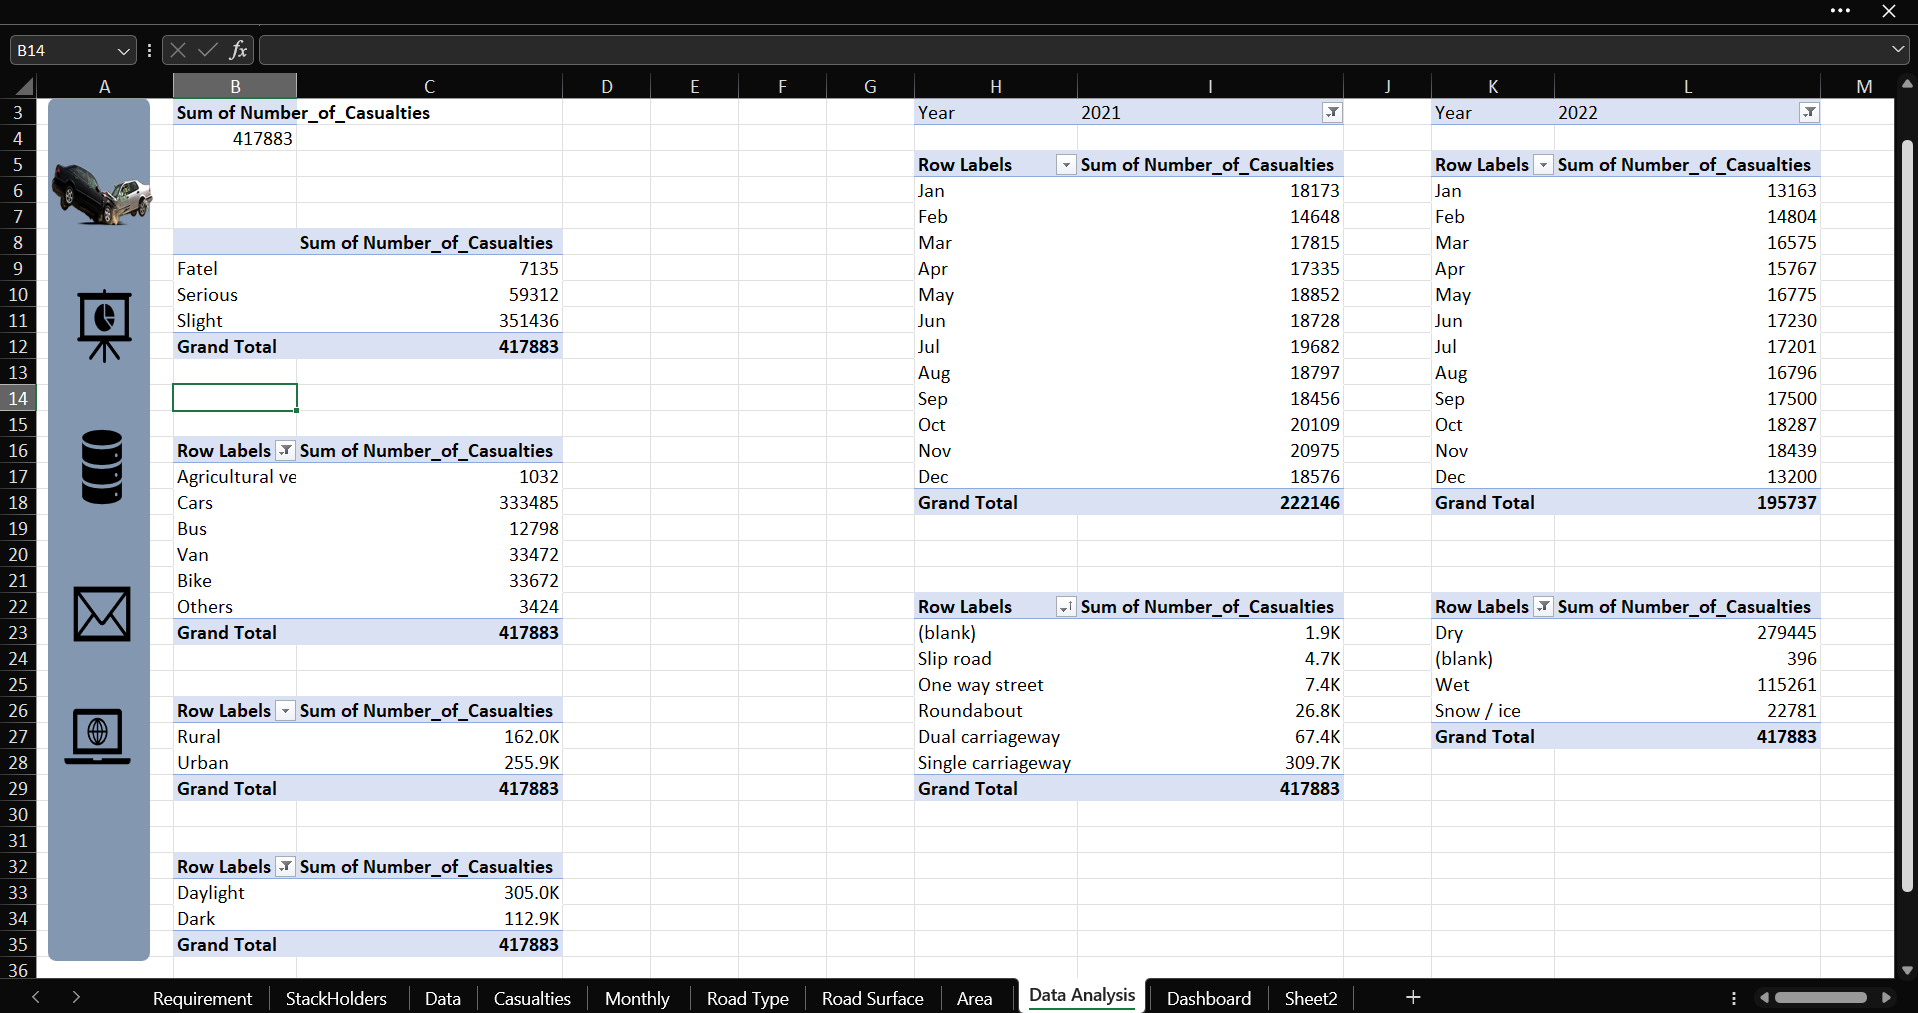Click the horizontal scrollbar at bottom right

click(1822, 997)
